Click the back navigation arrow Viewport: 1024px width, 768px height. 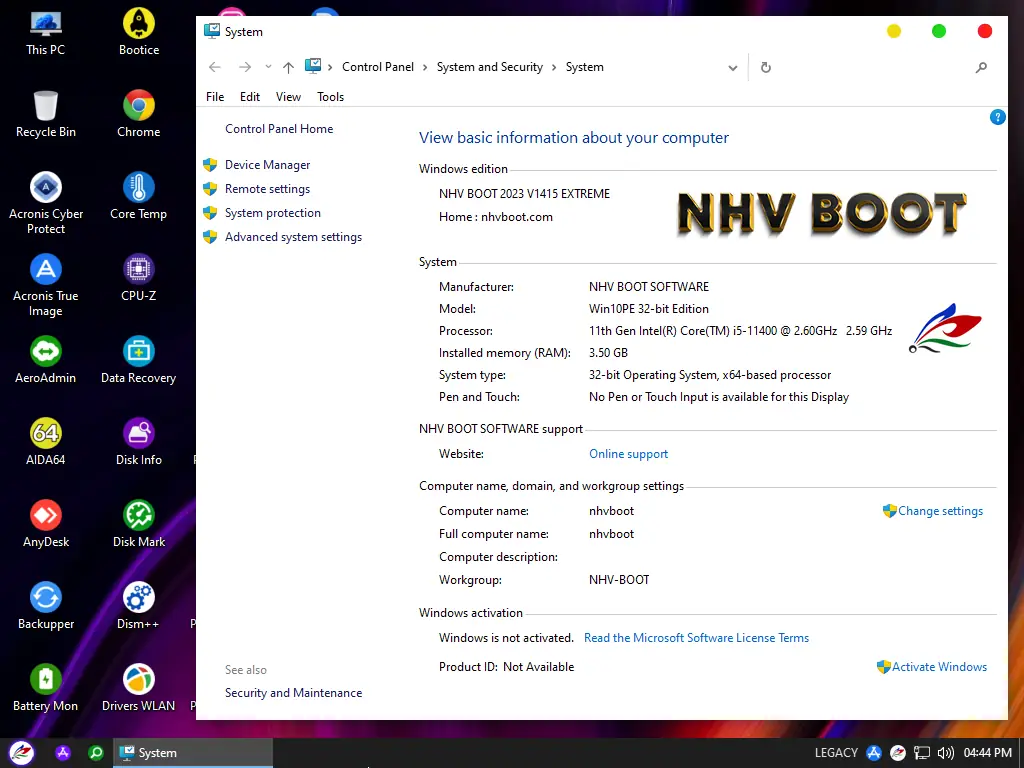click(x=215, y=67)
